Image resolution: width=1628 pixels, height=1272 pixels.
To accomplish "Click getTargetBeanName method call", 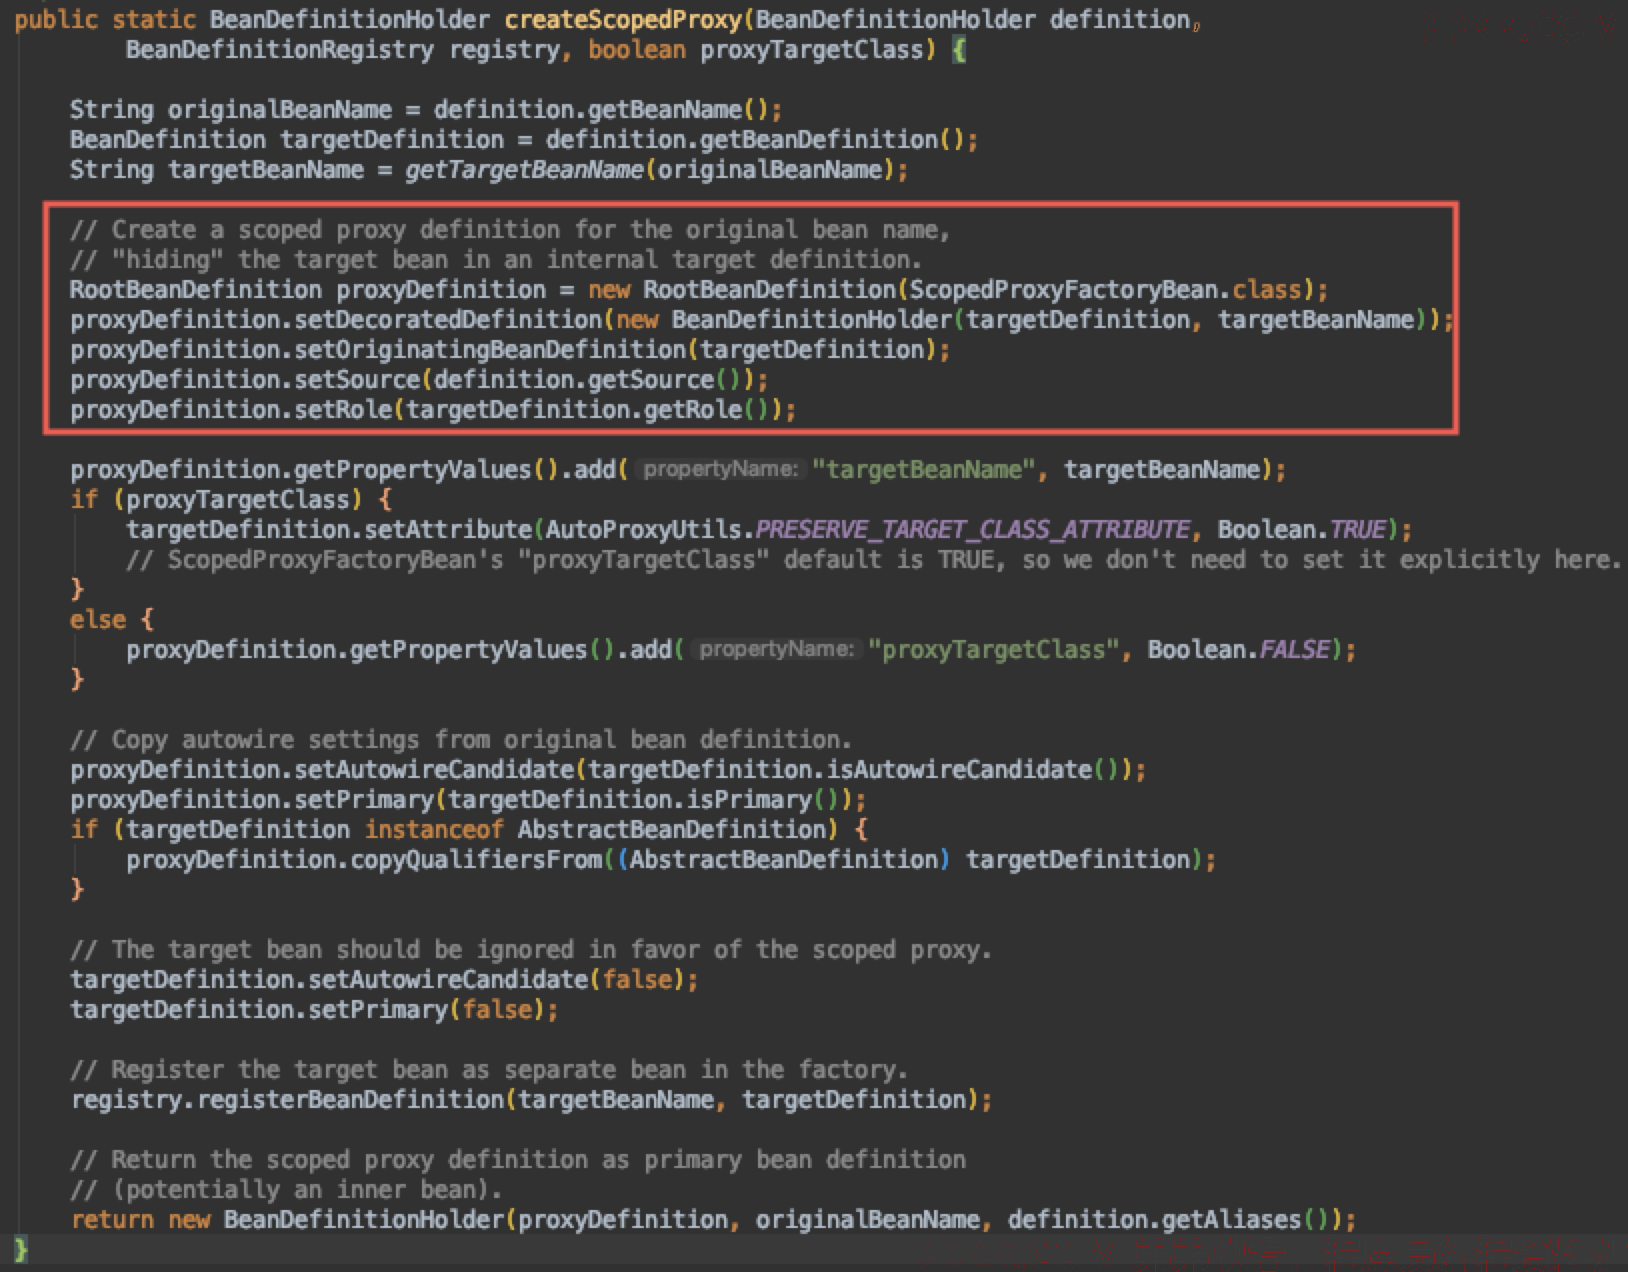I will point(525,170).
